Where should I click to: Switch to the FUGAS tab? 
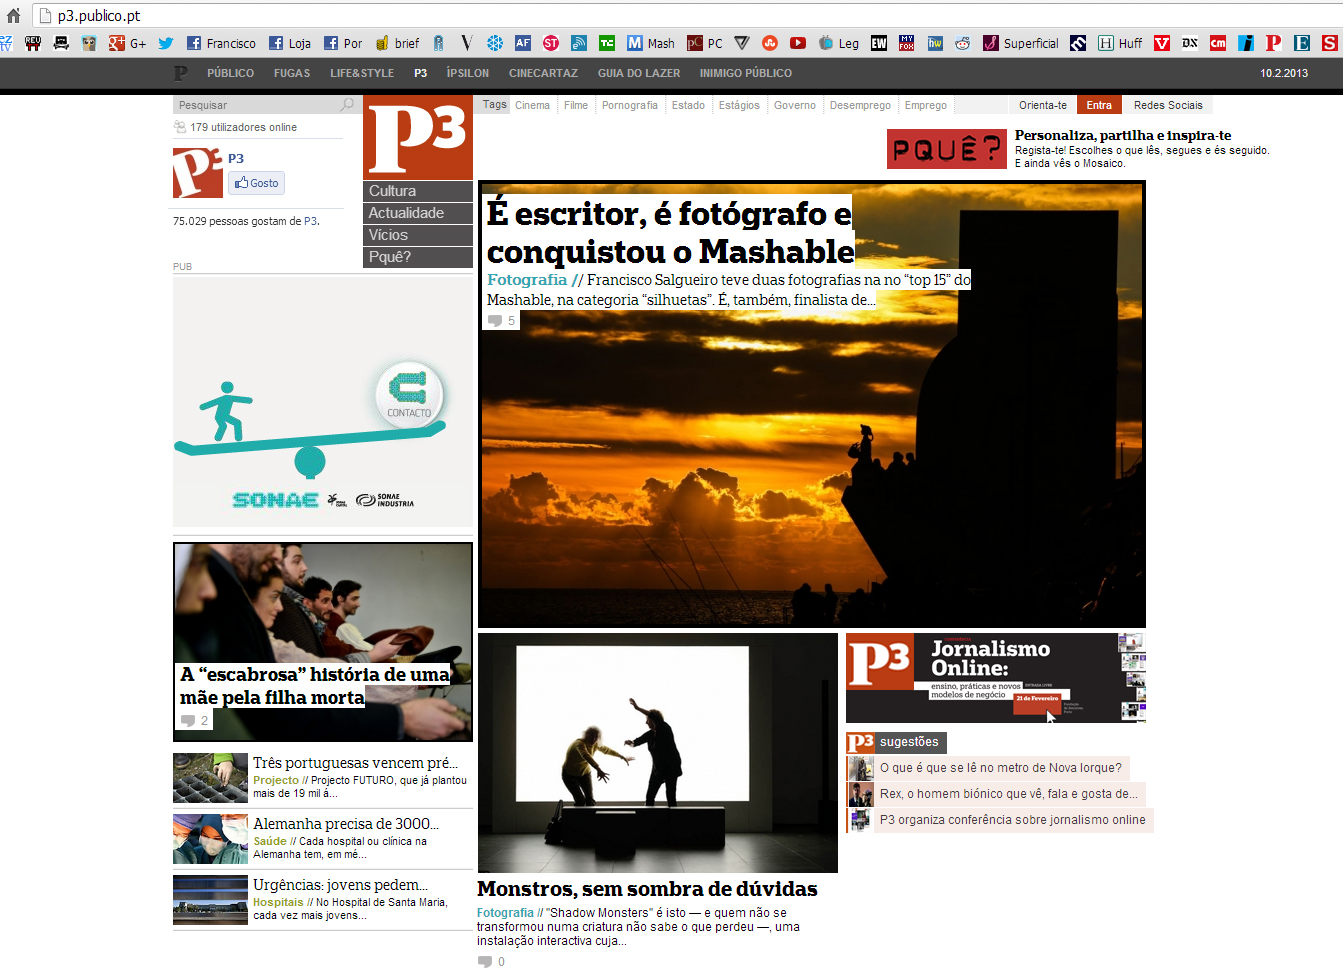tap(292, 73)
